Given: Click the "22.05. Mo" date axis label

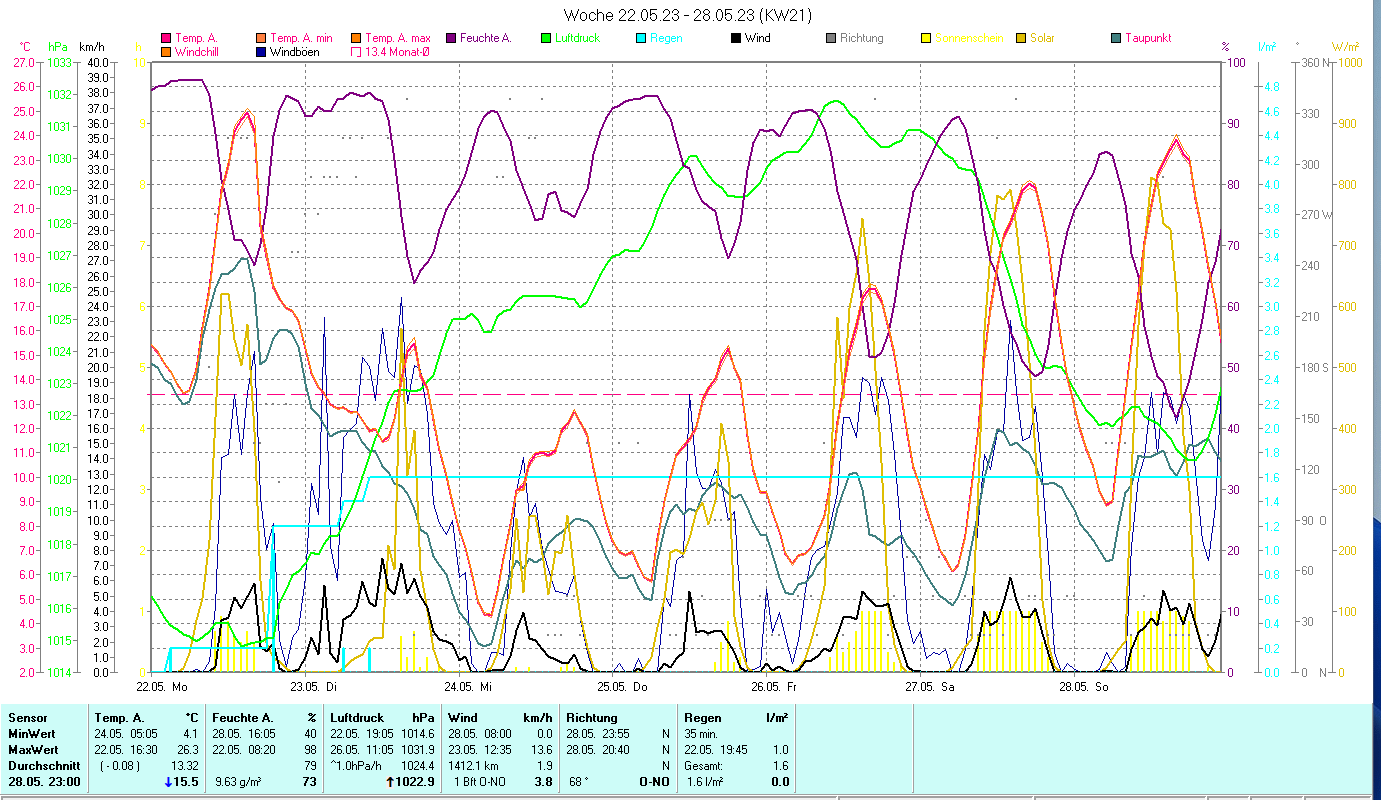Looking at the screenshot, I should [163, 687].
